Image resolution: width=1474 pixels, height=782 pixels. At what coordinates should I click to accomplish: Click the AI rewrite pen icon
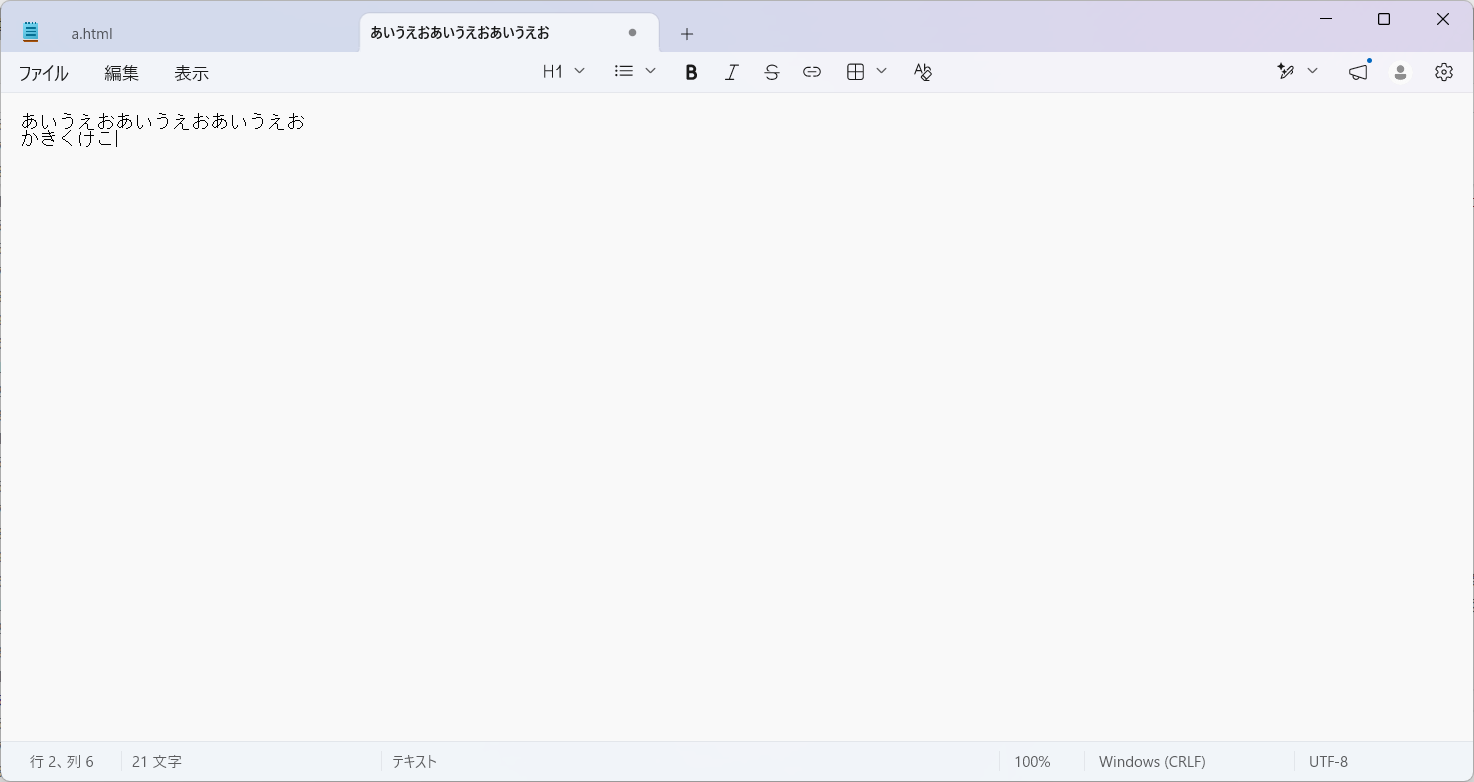(1286, 72)
